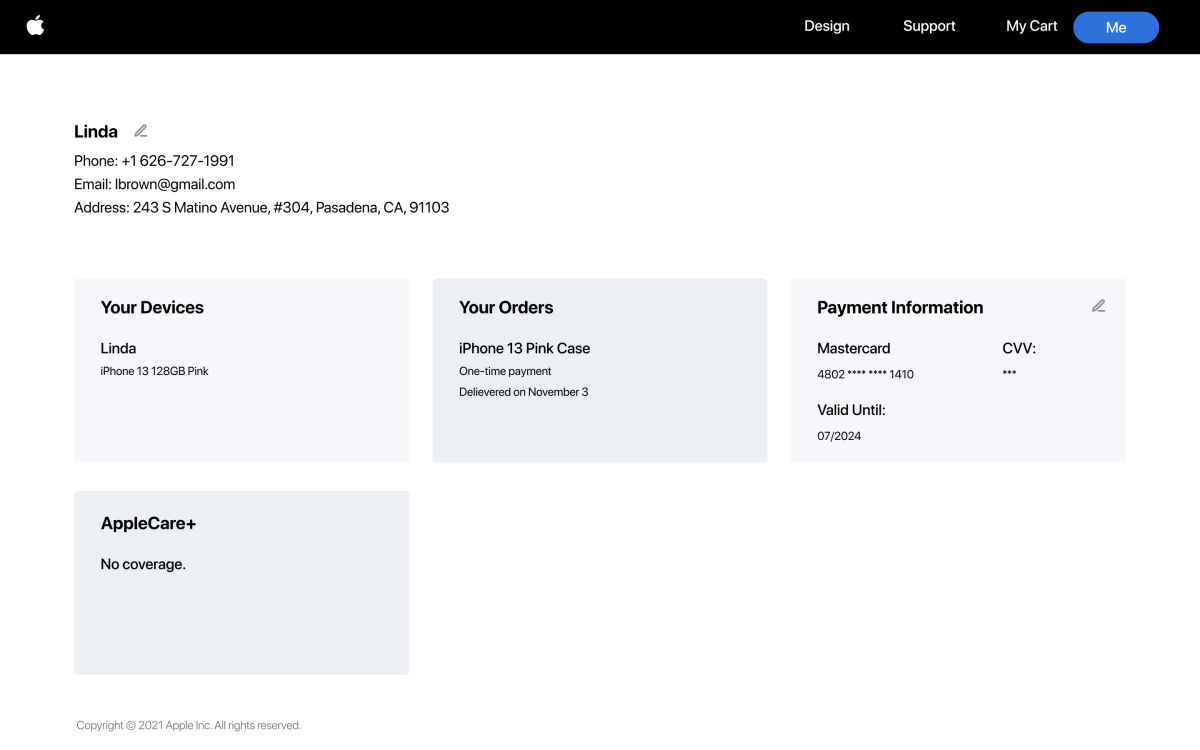This screenshot has width=1200, height=750.
Task: Click iPhone 13 128GB Pink device text
Action: (x=154, y=371)
